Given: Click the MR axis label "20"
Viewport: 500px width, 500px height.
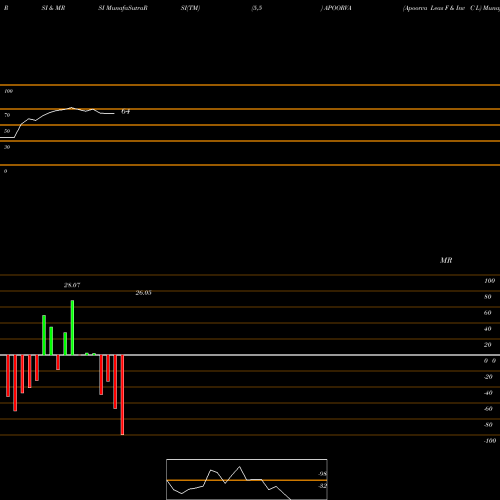Looking at the screenshot, I should pyautogui.click(x=487, y=345).
